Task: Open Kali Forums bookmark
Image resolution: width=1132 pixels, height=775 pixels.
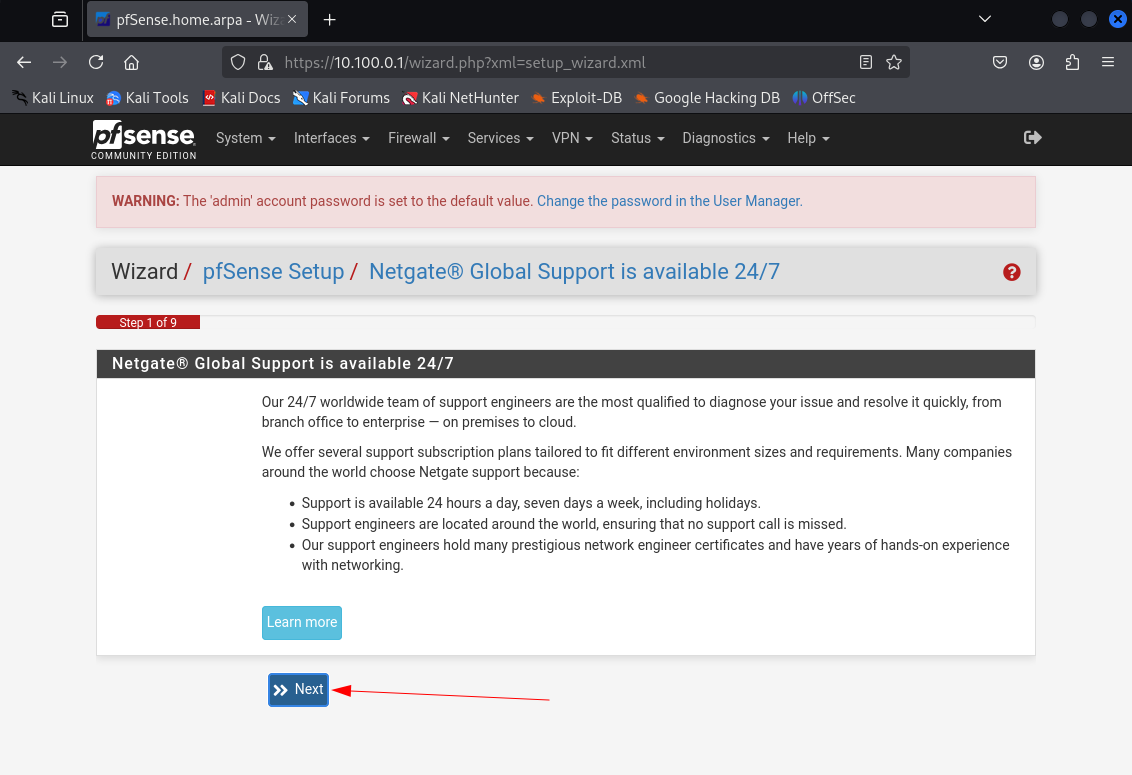Action: pos(341,98)
